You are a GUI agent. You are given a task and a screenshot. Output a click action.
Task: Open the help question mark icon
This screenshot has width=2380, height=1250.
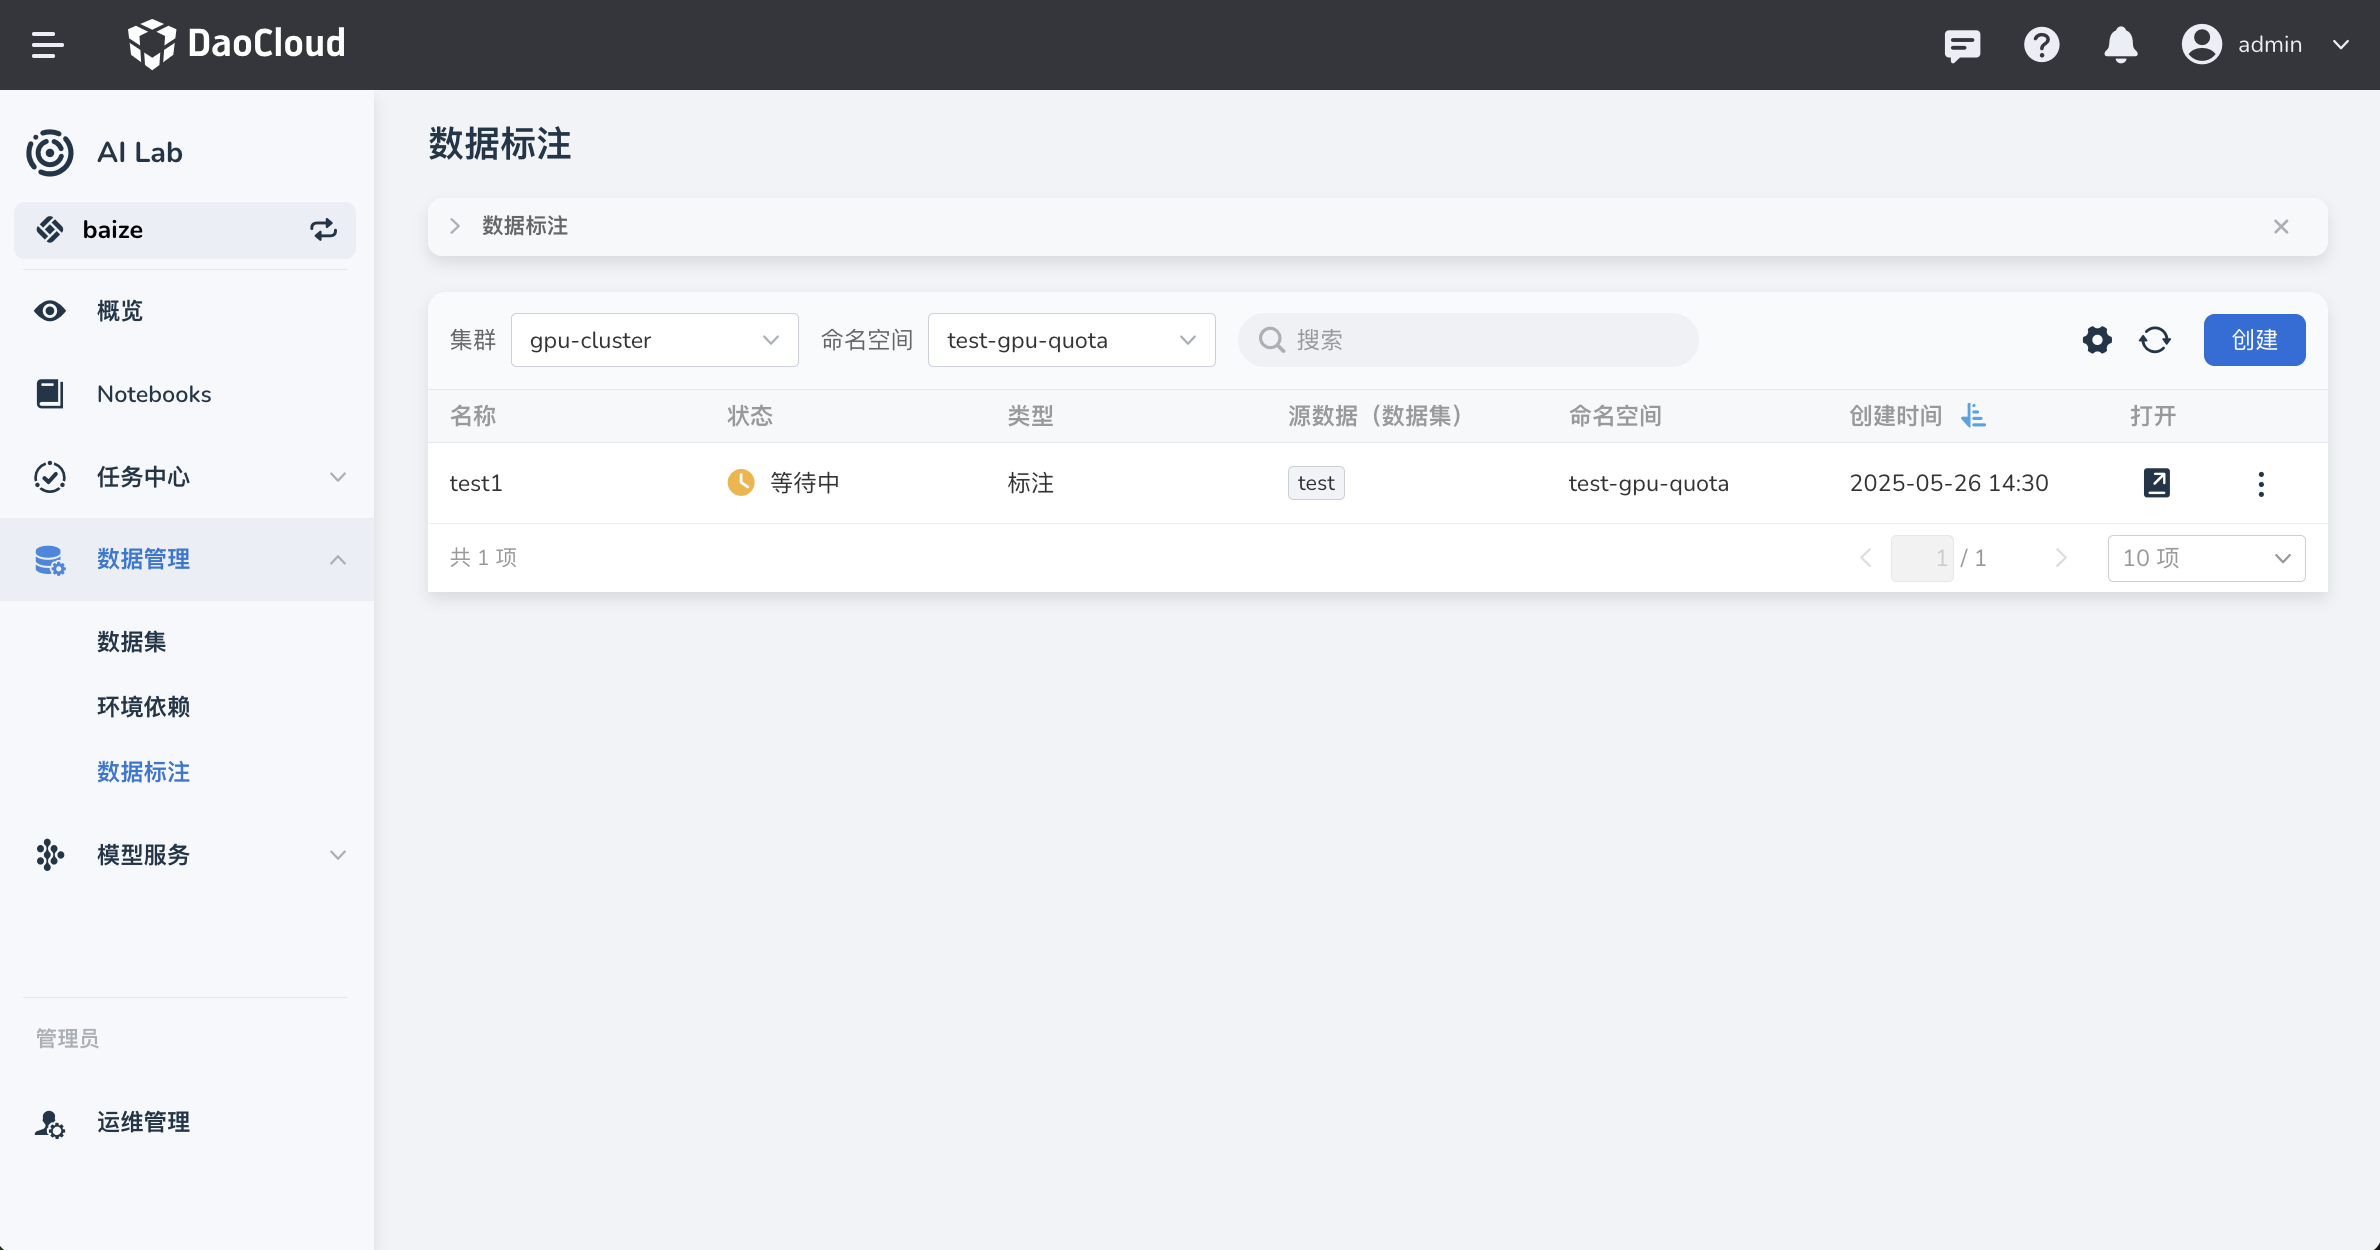(2041, 45)
